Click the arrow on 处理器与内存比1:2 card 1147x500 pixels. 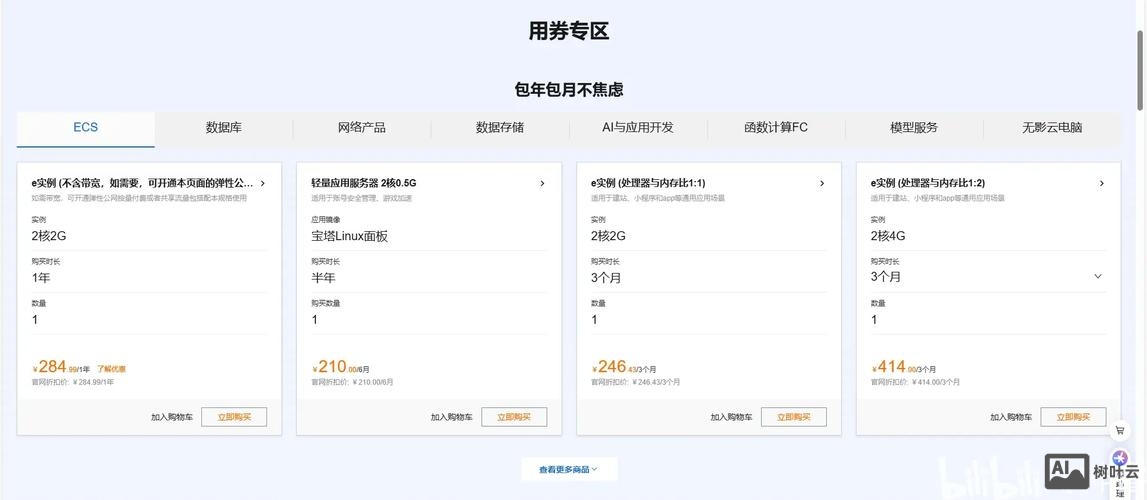point(1102,183)
